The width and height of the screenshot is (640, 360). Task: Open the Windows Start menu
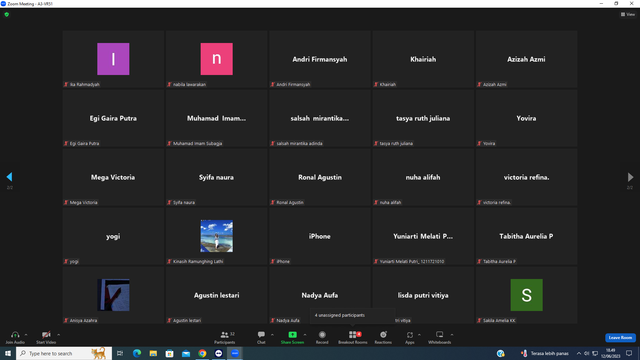tap(8, 353)
